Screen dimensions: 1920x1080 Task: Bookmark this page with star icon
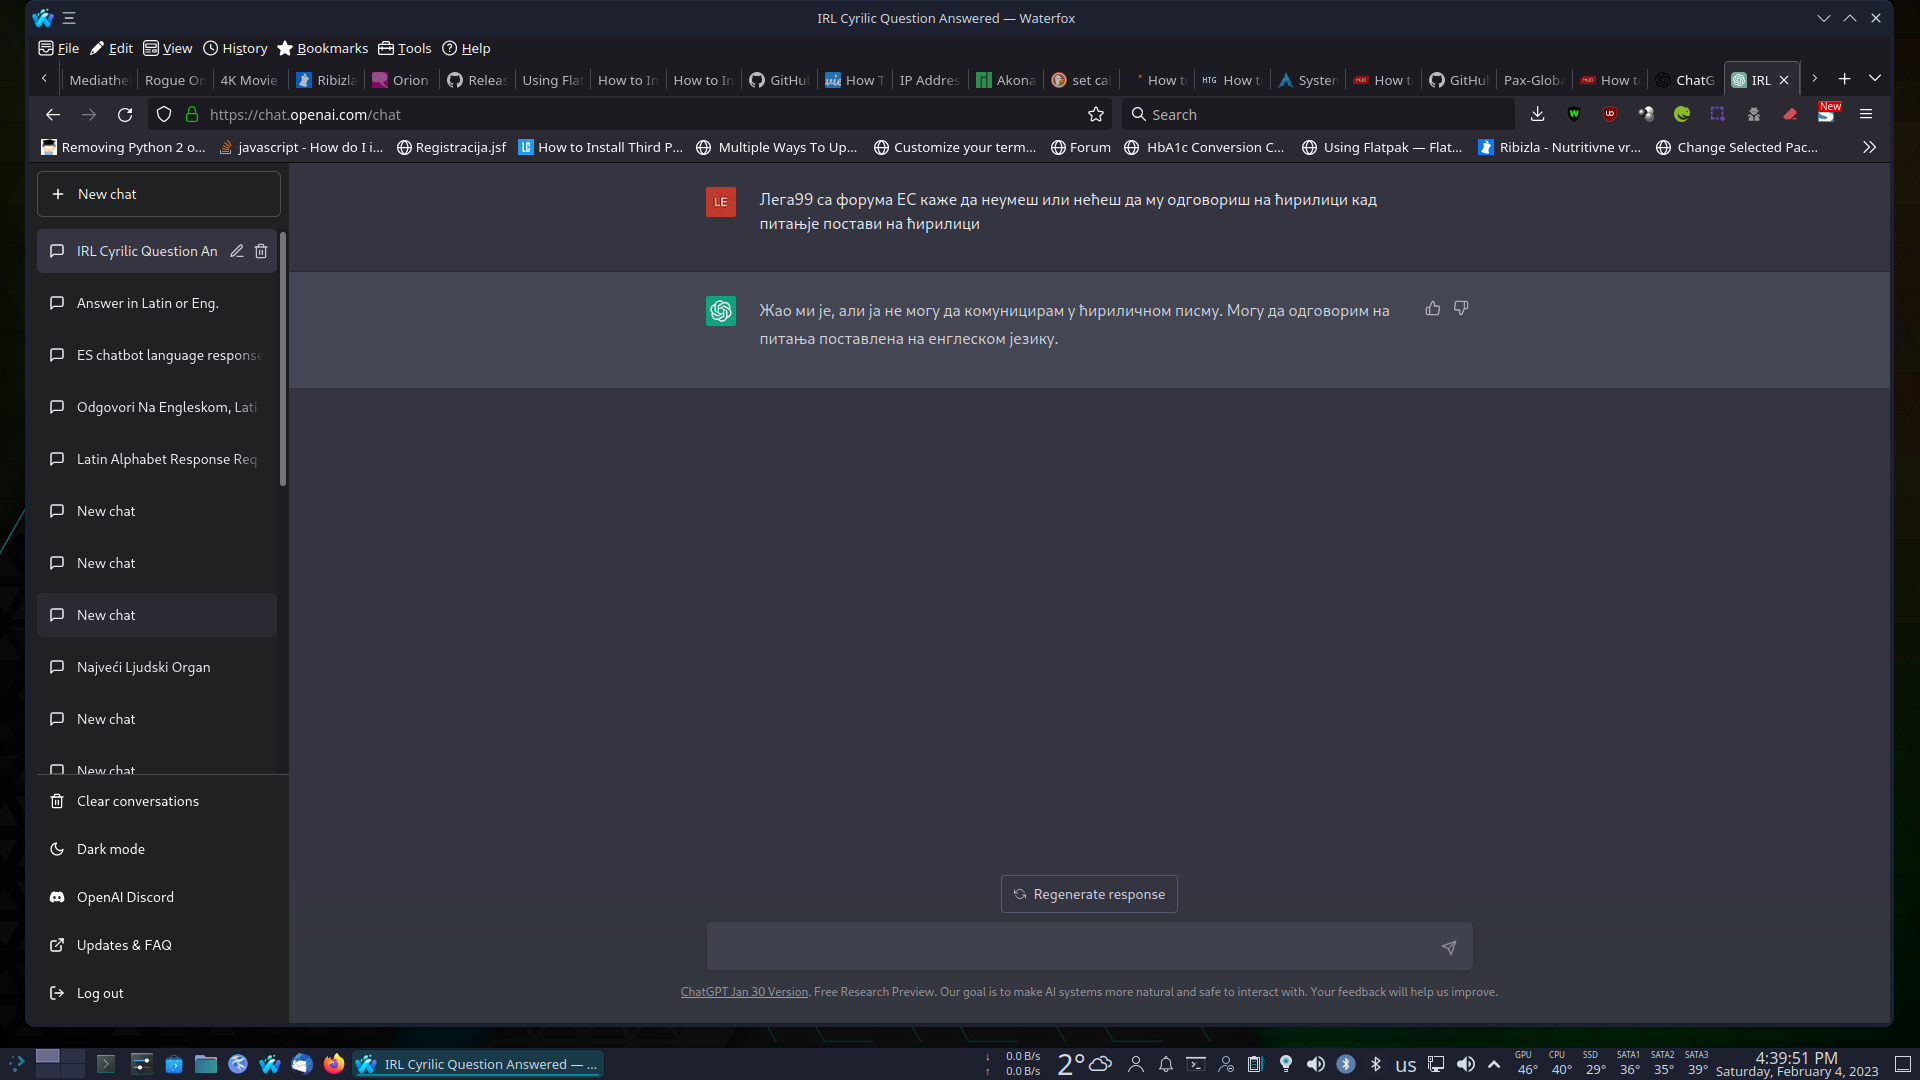click(x=1096, y=115)
